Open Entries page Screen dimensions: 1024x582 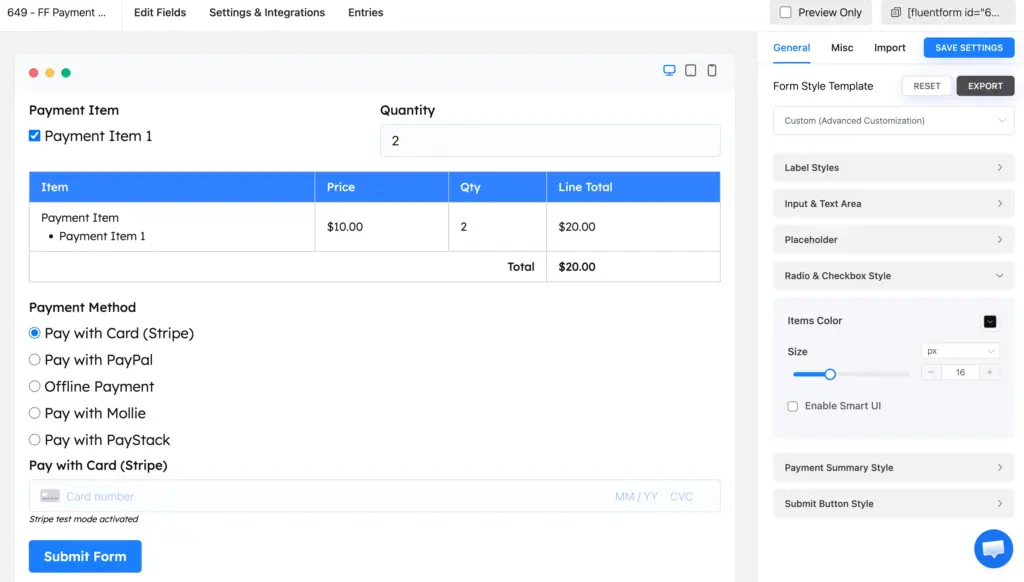click(366, 12)
